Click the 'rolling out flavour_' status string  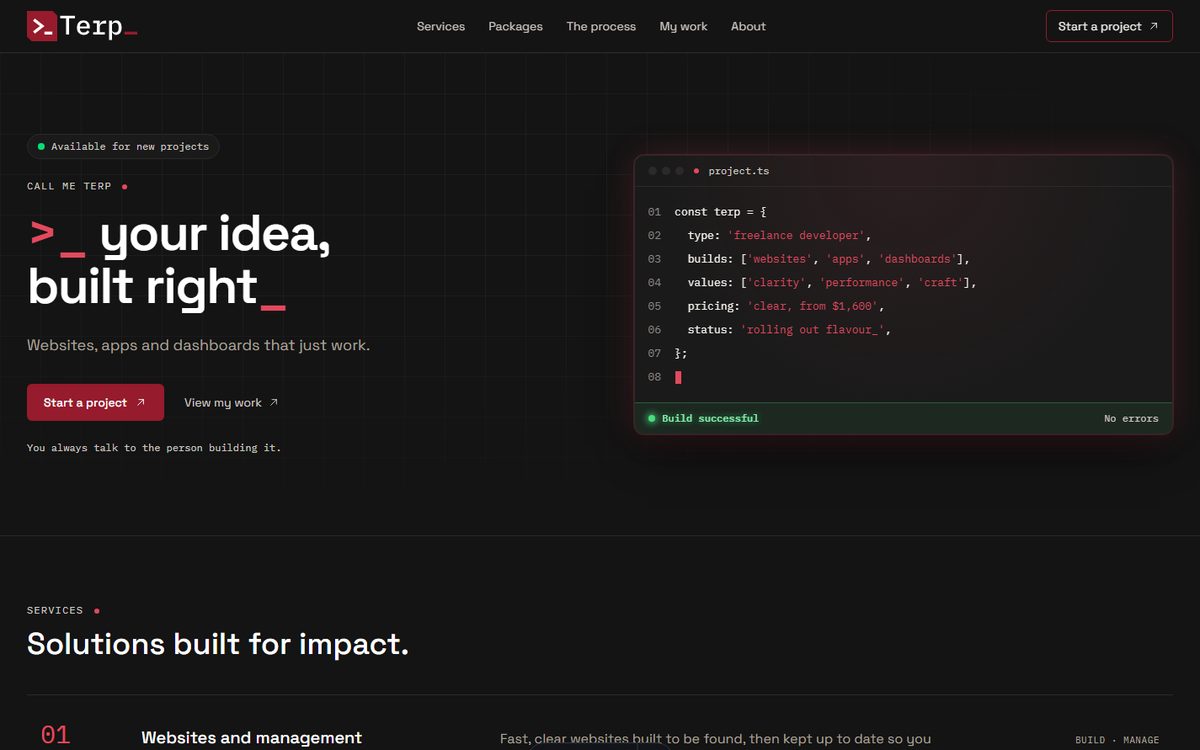point(812,329)
